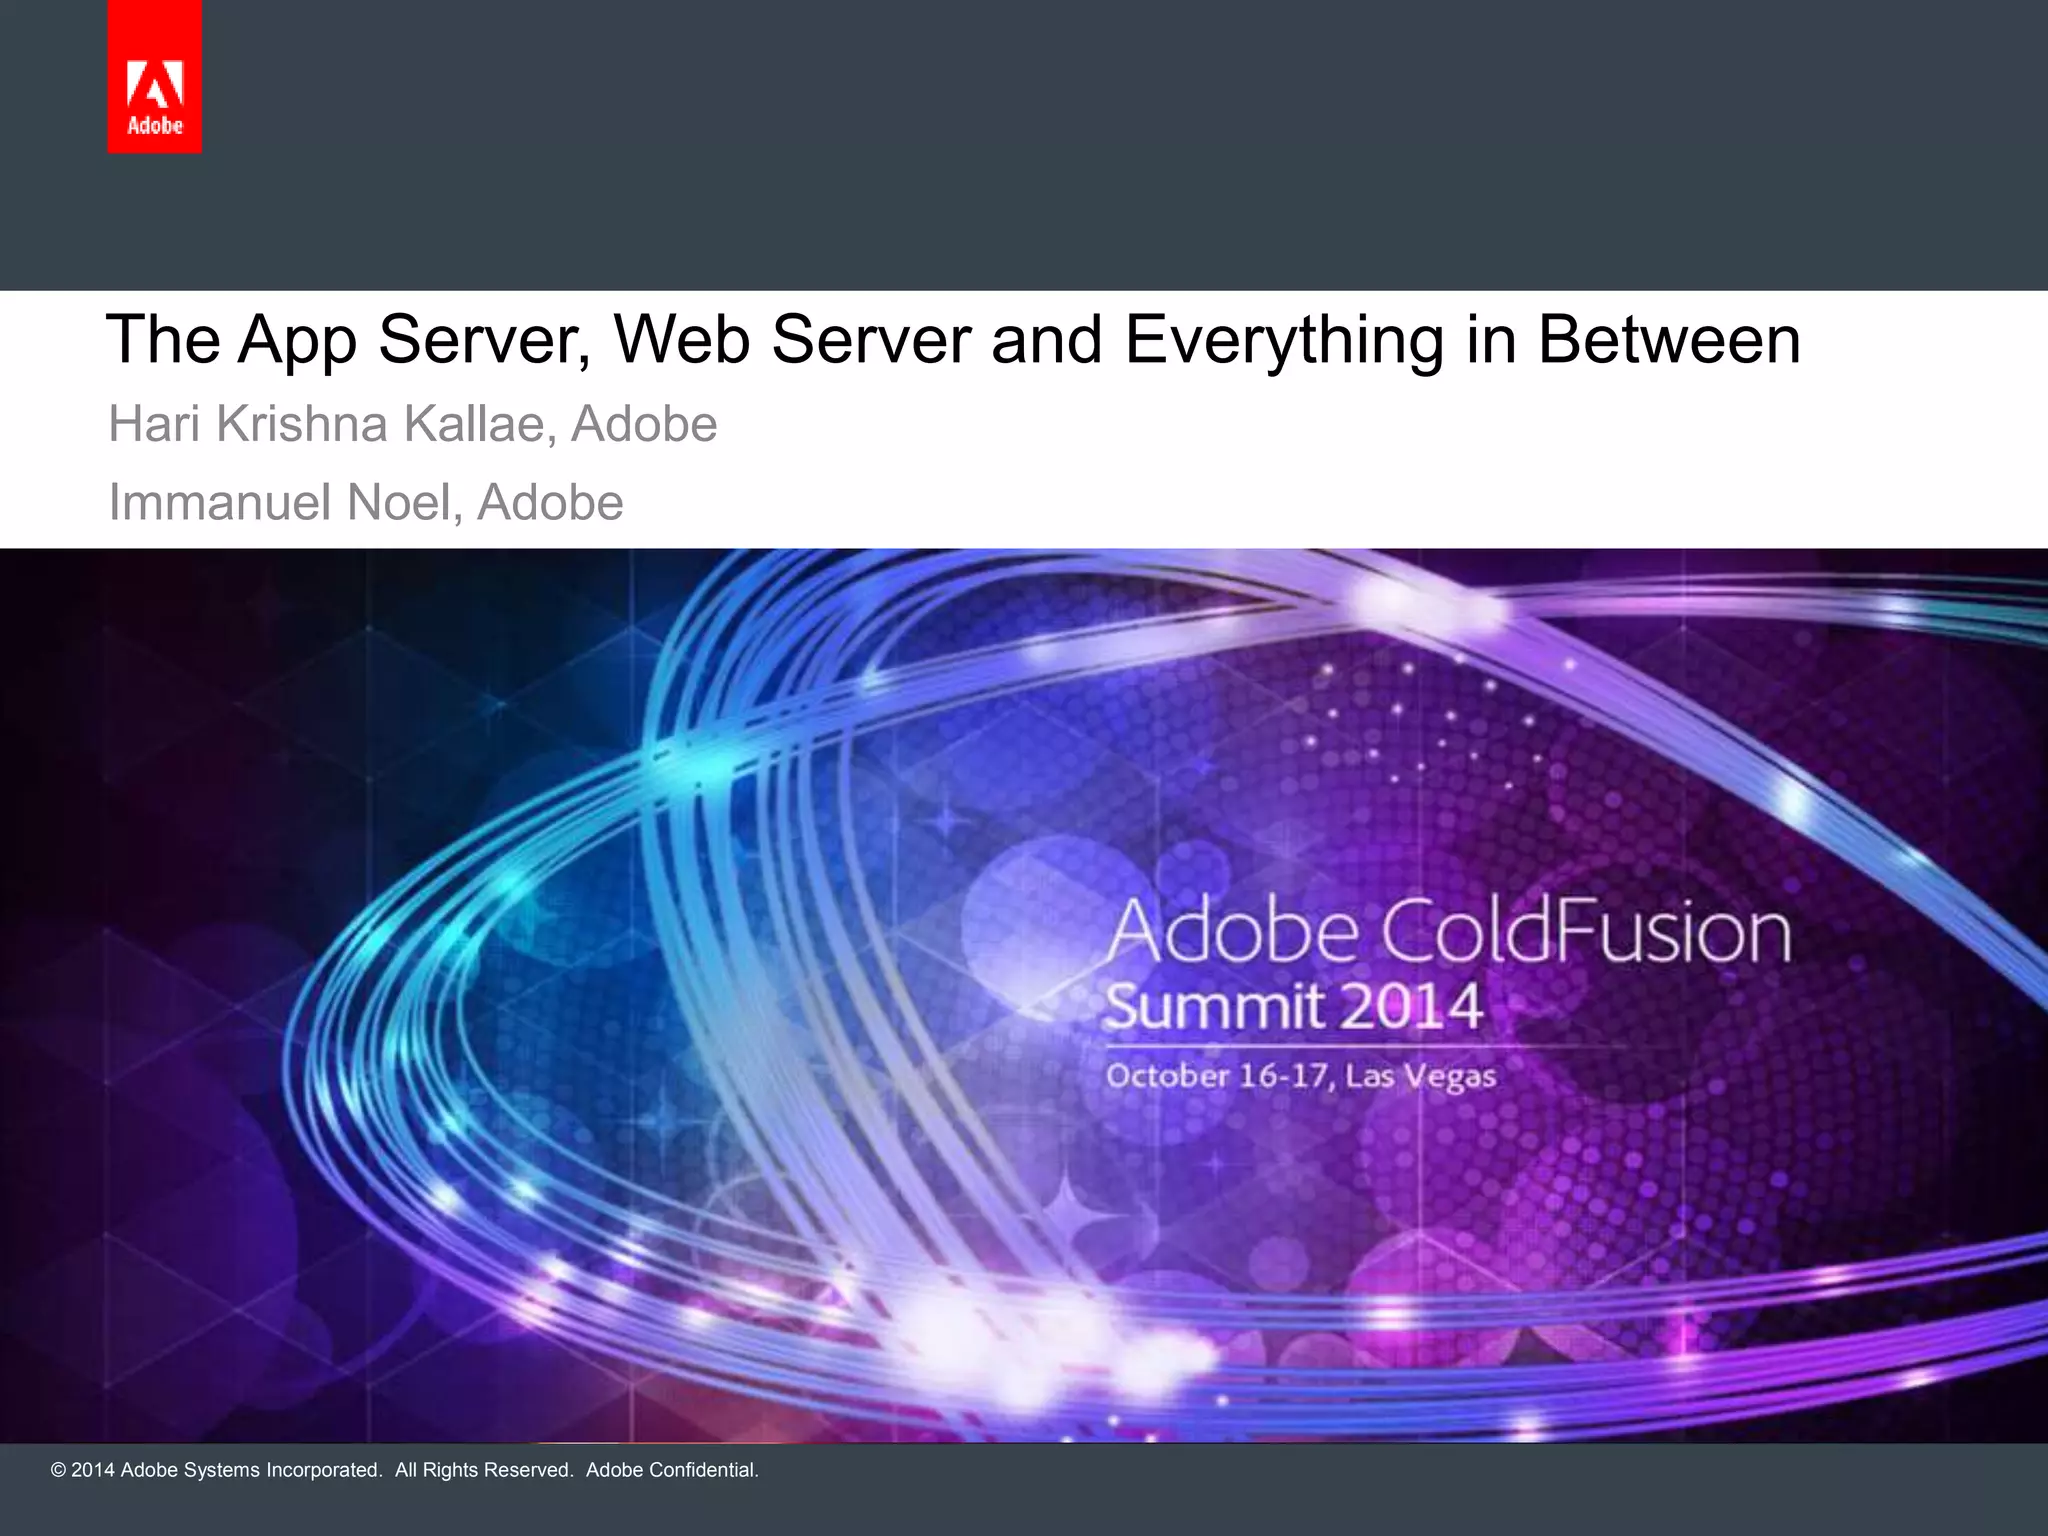Click '2014 Adobe Systems Incorporated' in footer
2048x1536 pixels.
coord(226,1470)
